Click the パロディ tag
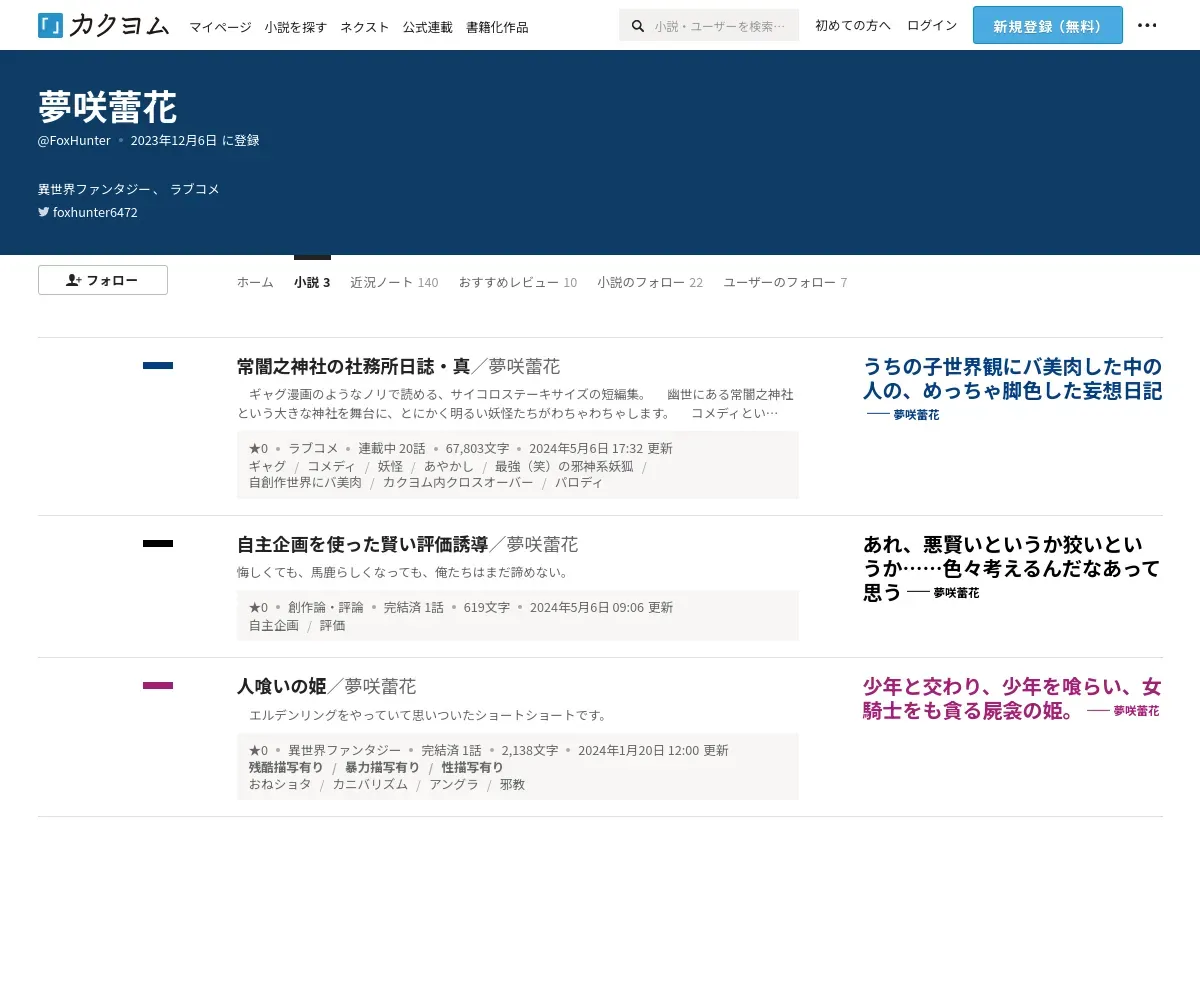1200x1000 pixels. point(579,482)
